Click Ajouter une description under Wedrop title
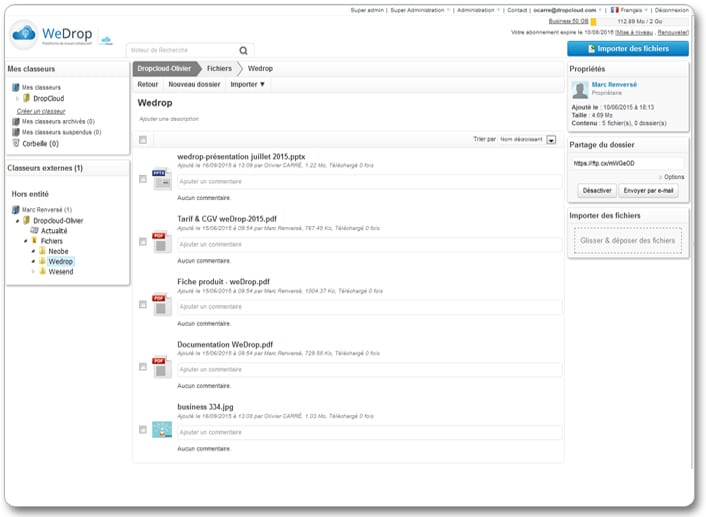Screen dimensions: 706x517 click(169, 119)
